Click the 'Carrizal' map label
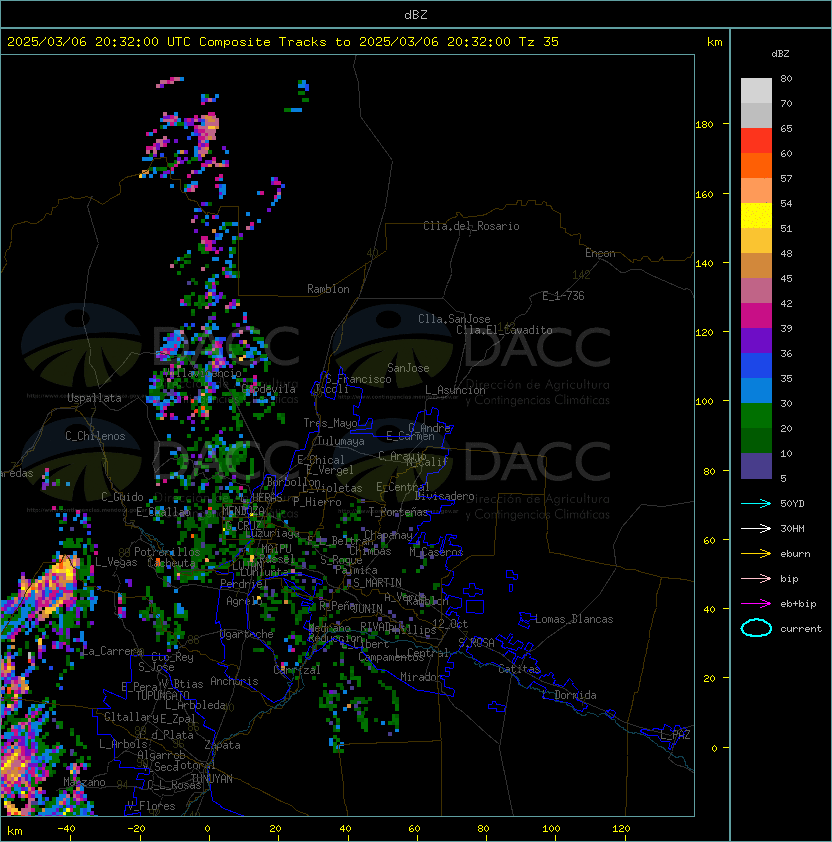Screen dimensions: 832x842 click(x=297, y=670)
